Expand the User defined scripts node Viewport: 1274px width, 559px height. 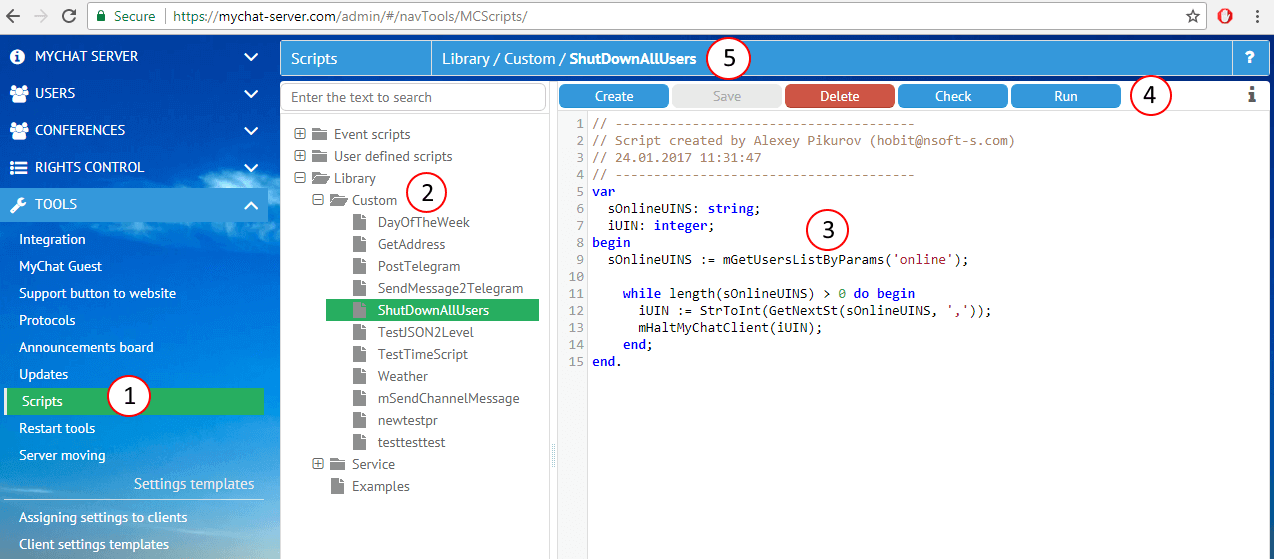point(300,156)
